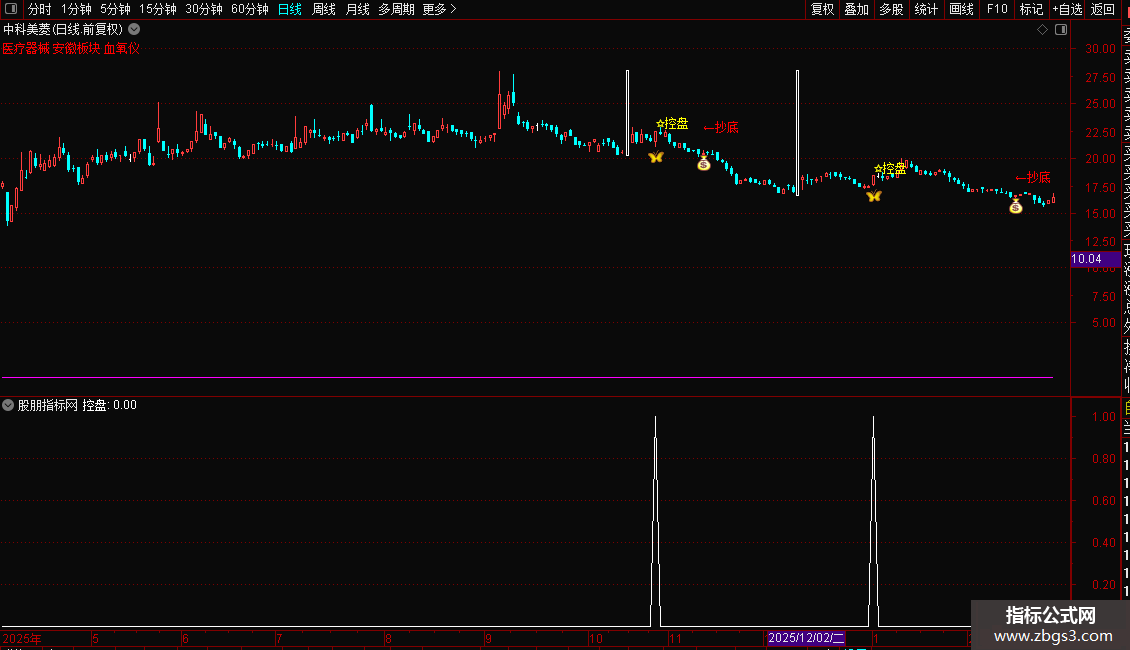Click the 返回 back button
The image size is (1130, 650).
[x=1103, y=9]
